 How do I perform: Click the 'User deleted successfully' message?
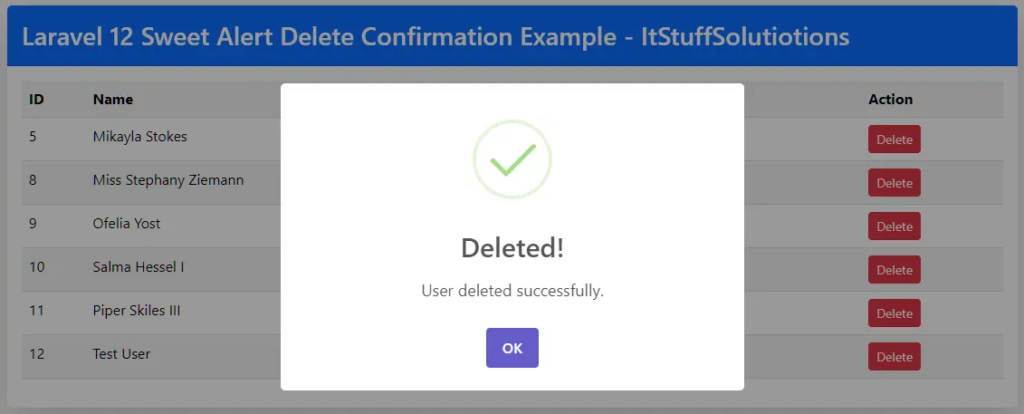coord(512,292)
